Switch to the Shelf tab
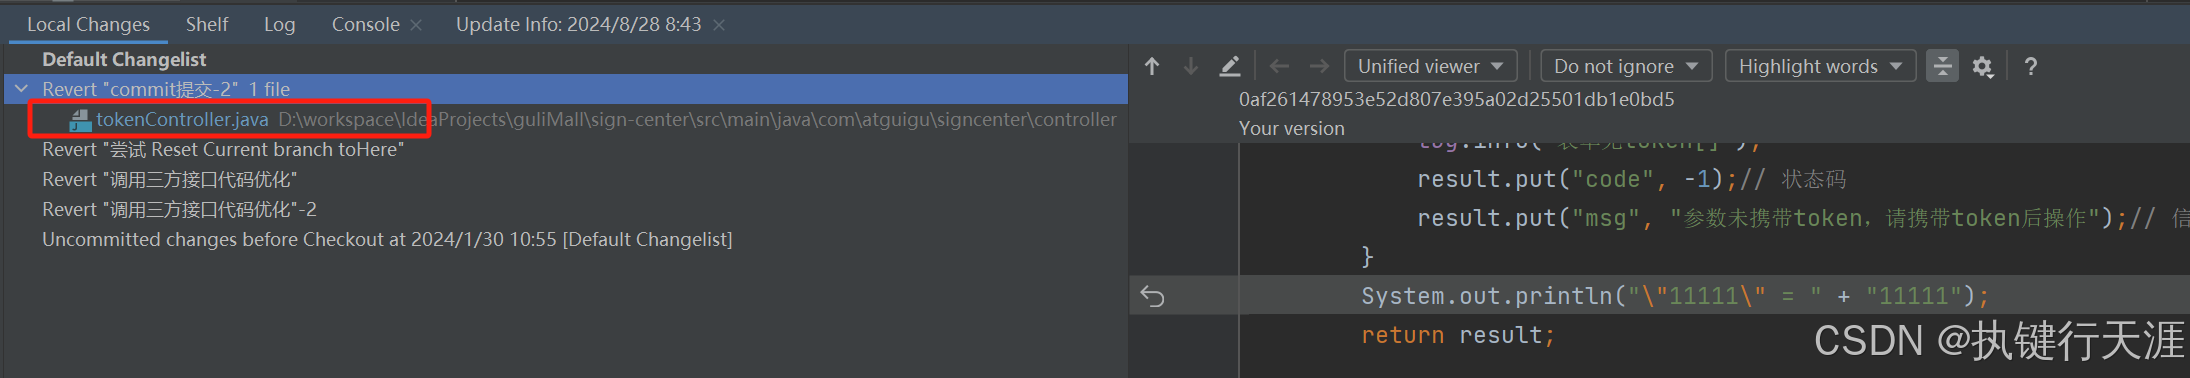 tap(207, 24)
